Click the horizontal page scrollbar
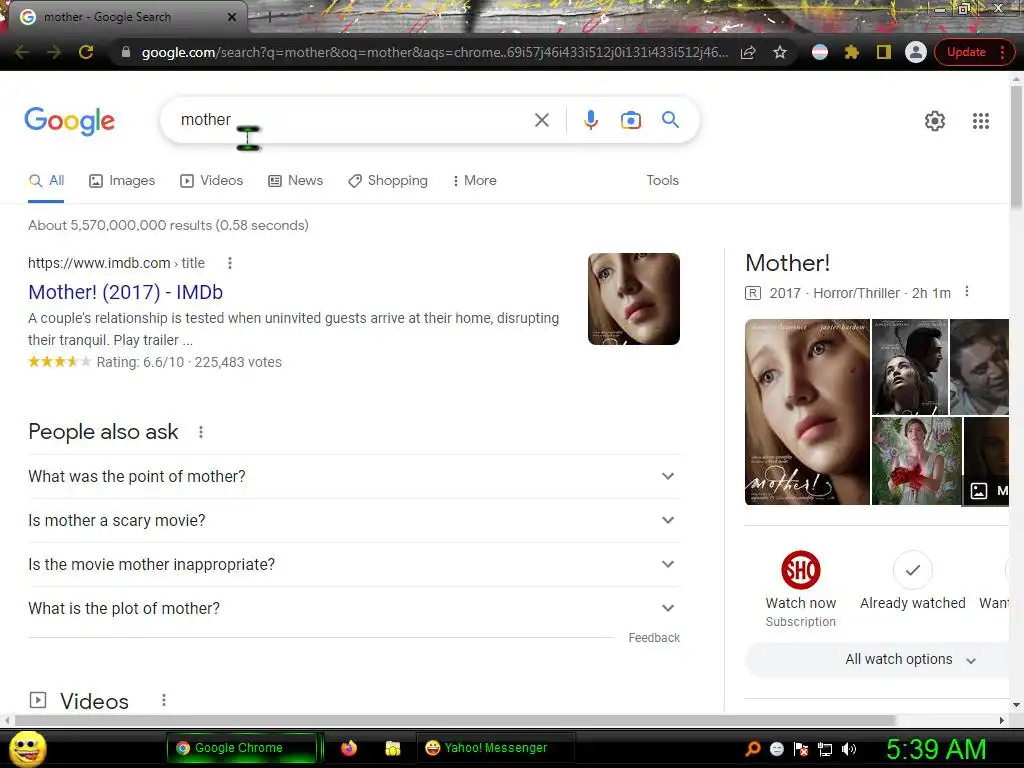The height and width of the screenshot is (768, 1024). tap(455, 720)
